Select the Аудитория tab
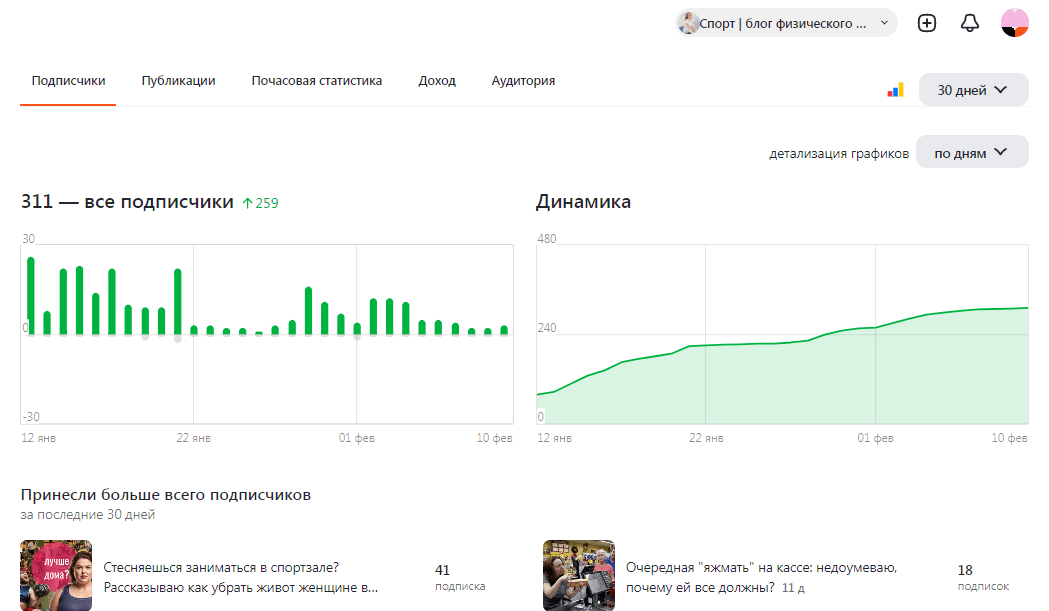Image resolution: width=1049 pixels, height=611 pixels. (x=523, y=81)
